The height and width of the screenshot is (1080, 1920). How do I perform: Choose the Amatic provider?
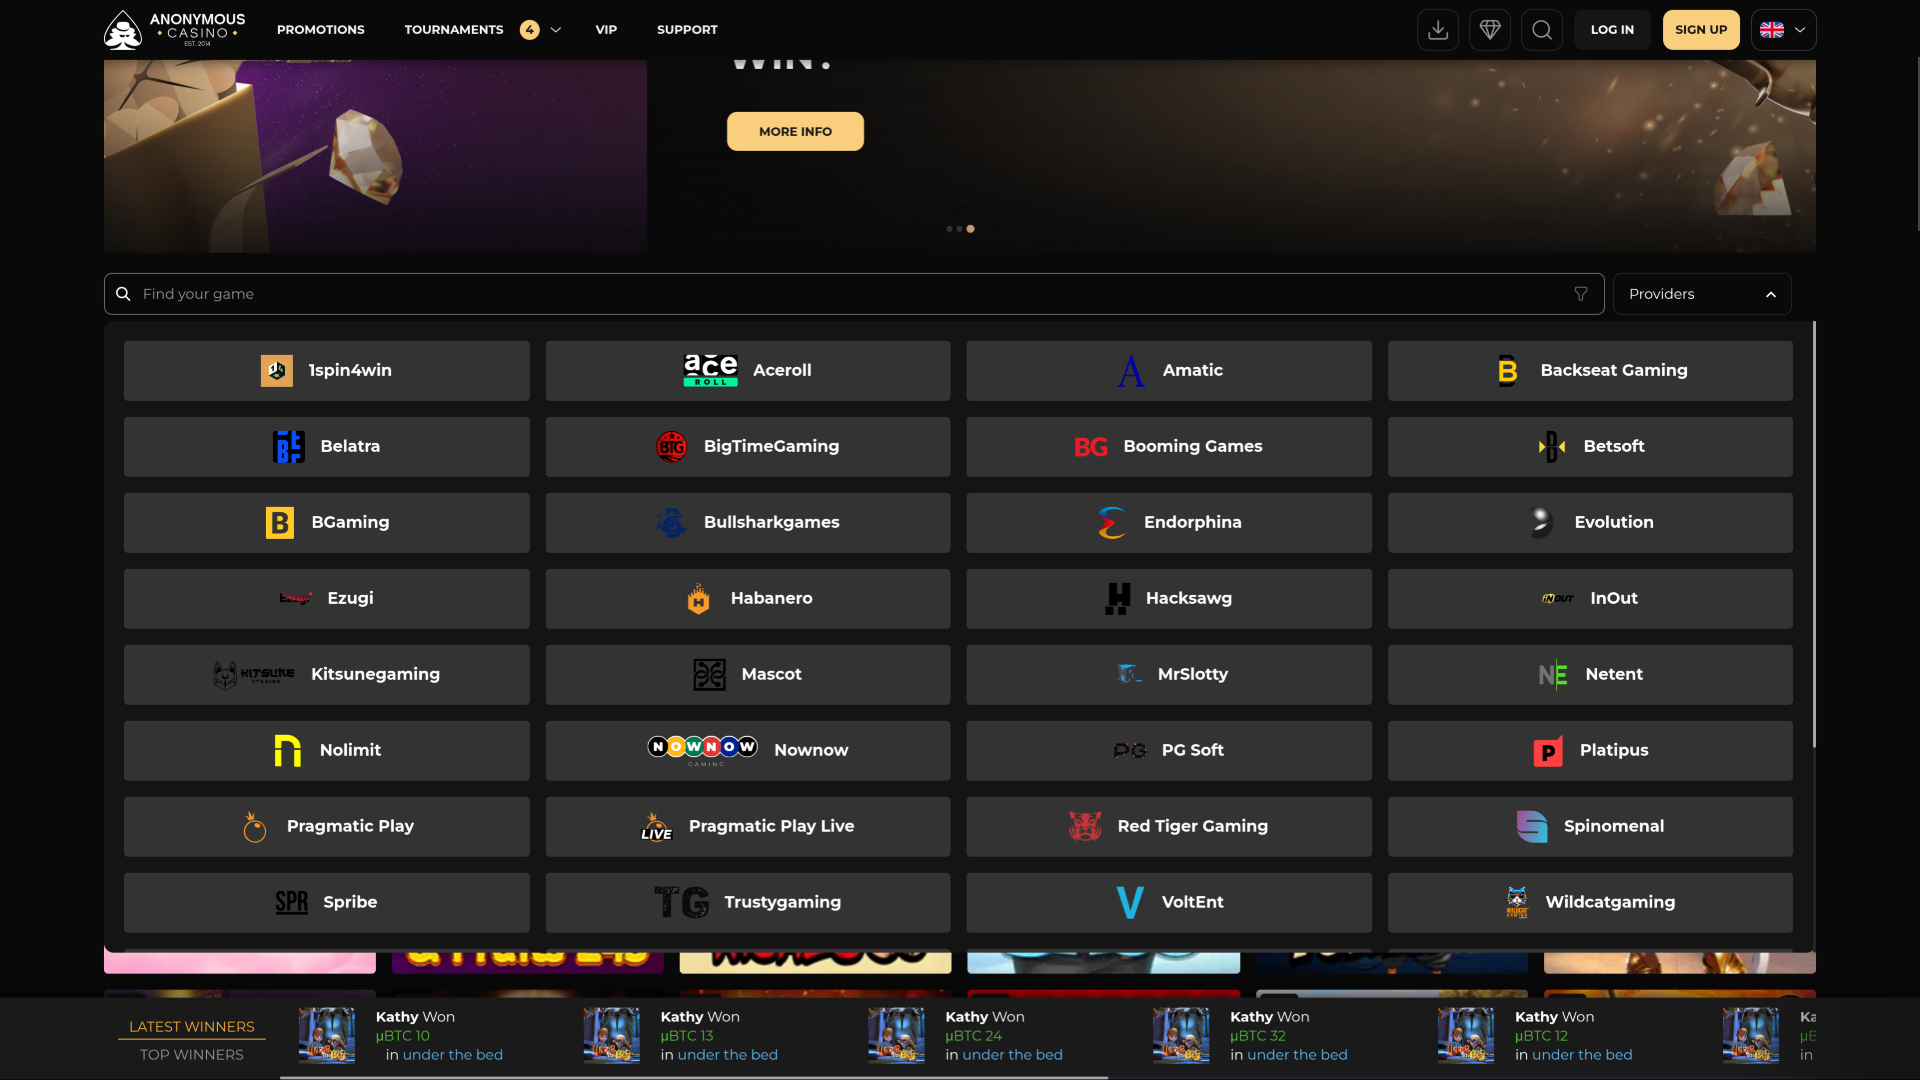tap(1169, 371)
